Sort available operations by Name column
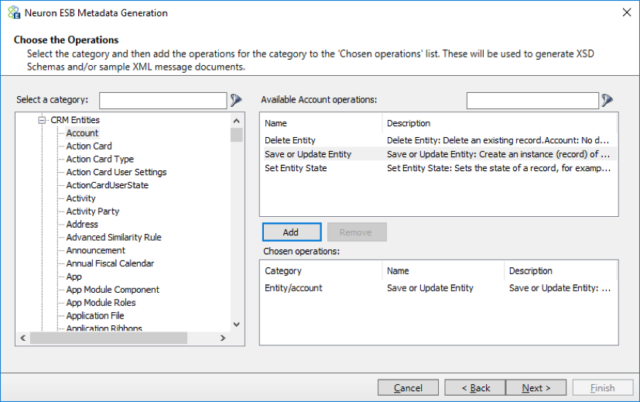The height and width of the screenshot is (402, 640). click(x=321, y=123)
